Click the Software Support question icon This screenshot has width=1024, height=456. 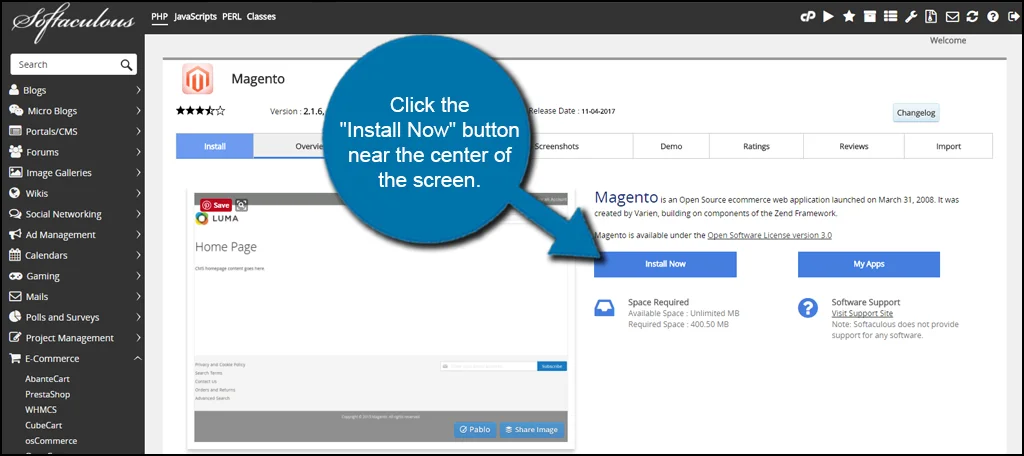coord(808,308)
